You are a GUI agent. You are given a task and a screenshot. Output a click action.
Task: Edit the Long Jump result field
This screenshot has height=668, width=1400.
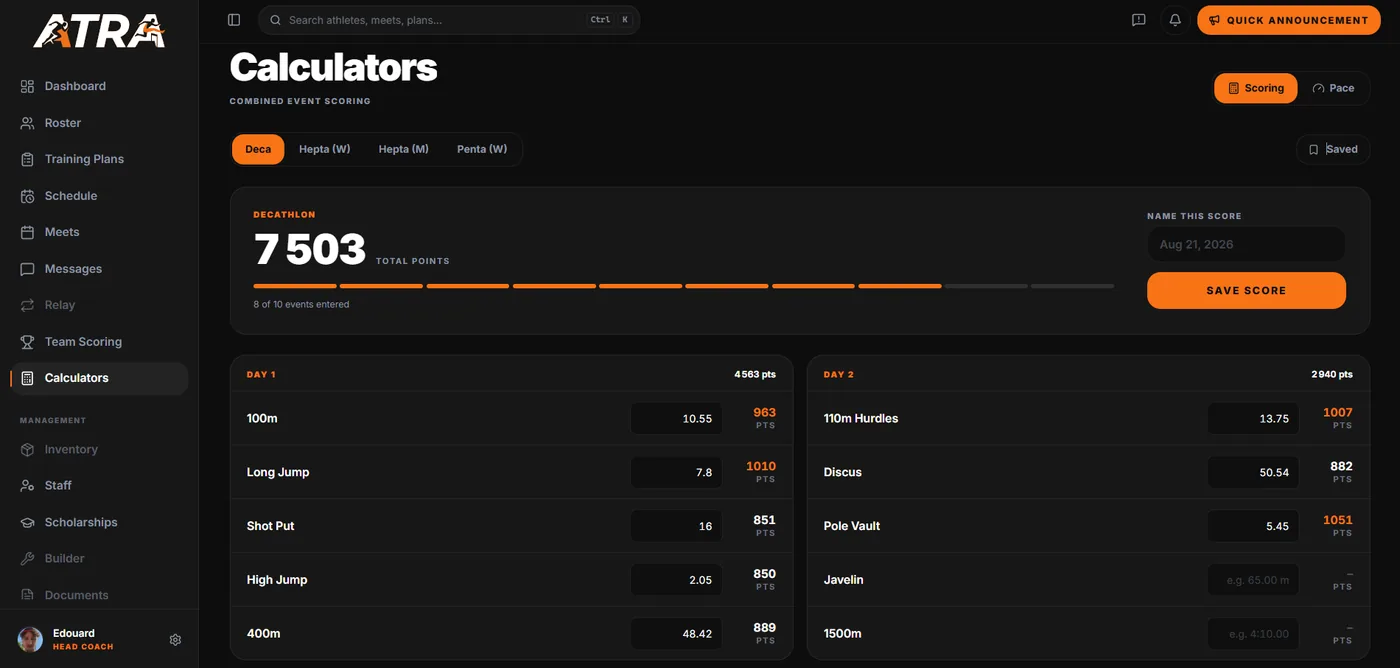pyautogui.click(x=676, y=473)
